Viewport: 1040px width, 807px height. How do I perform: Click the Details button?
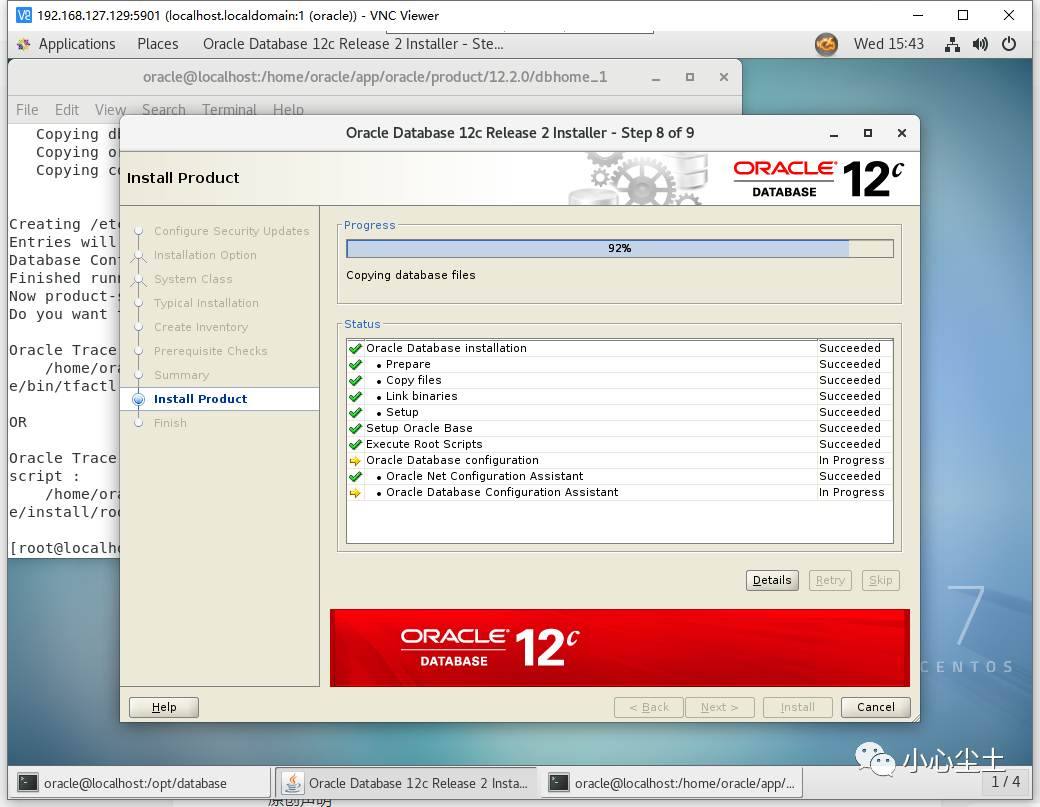[x=772, y=580]
